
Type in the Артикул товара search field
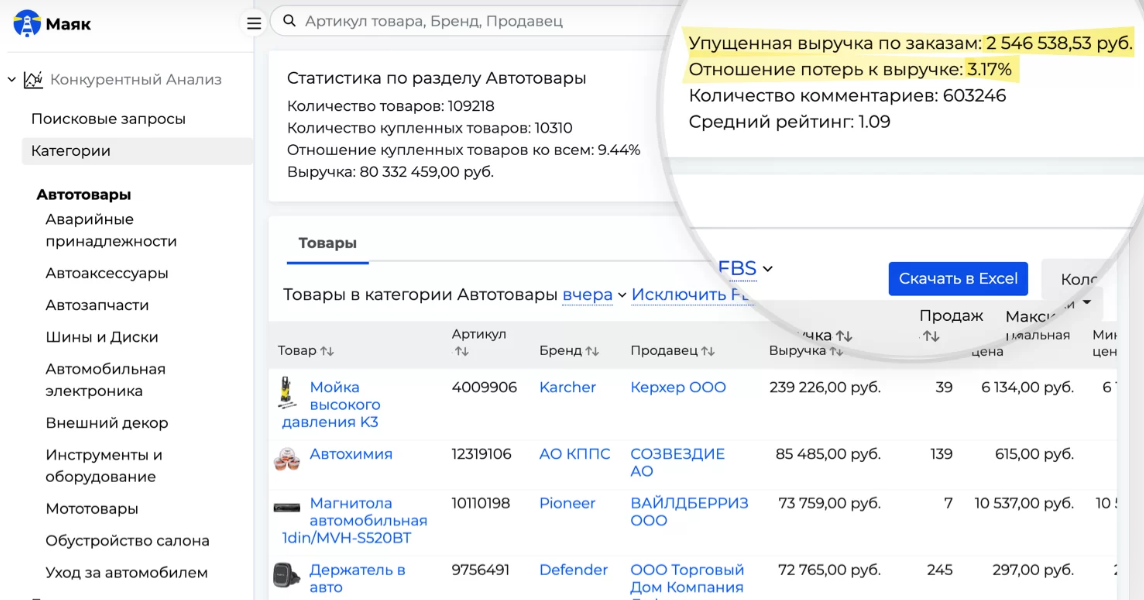pyautogui.click(x=480, y=21)
